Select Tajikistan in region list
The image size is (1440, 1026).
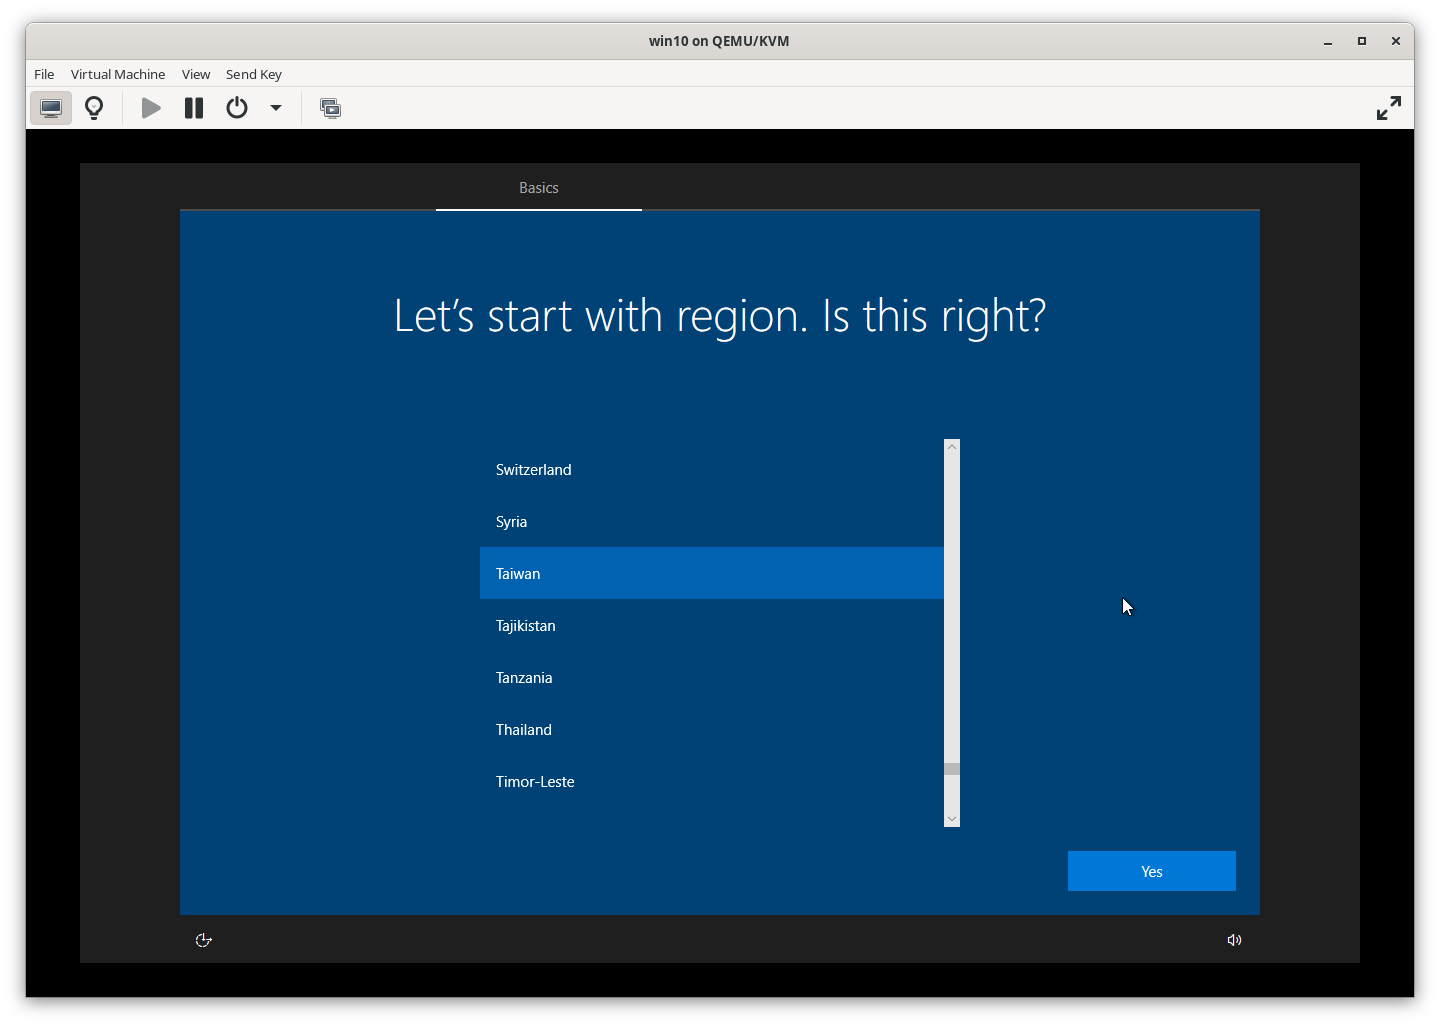coord(712,626)
